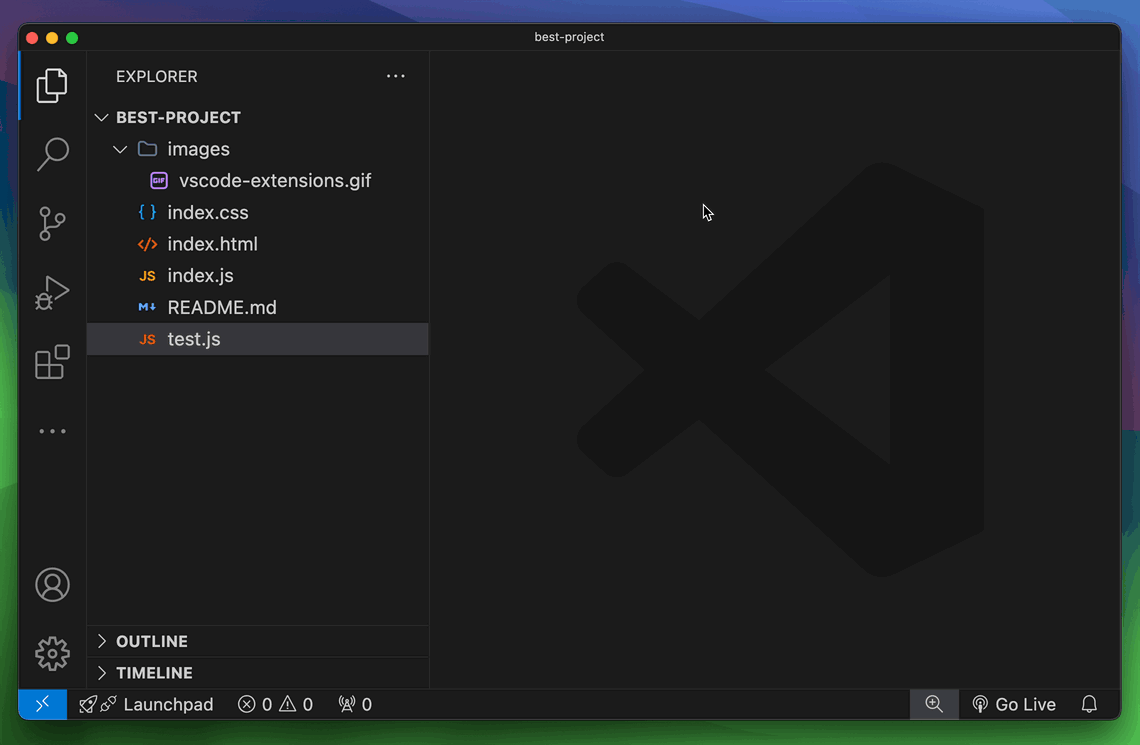Open the Extensions view icon
Viewport: 1140px width, 745px height.
52,362
